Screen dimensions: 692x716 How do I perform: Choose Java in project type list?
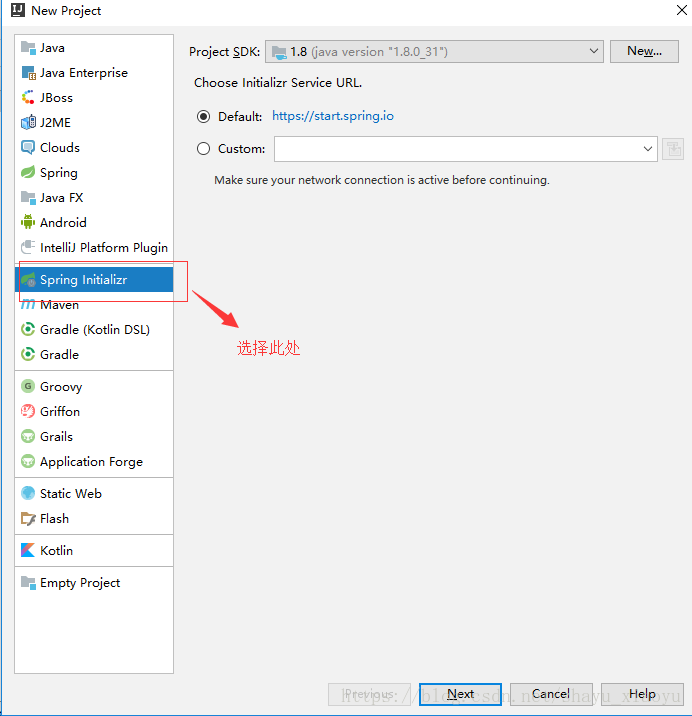94,48
